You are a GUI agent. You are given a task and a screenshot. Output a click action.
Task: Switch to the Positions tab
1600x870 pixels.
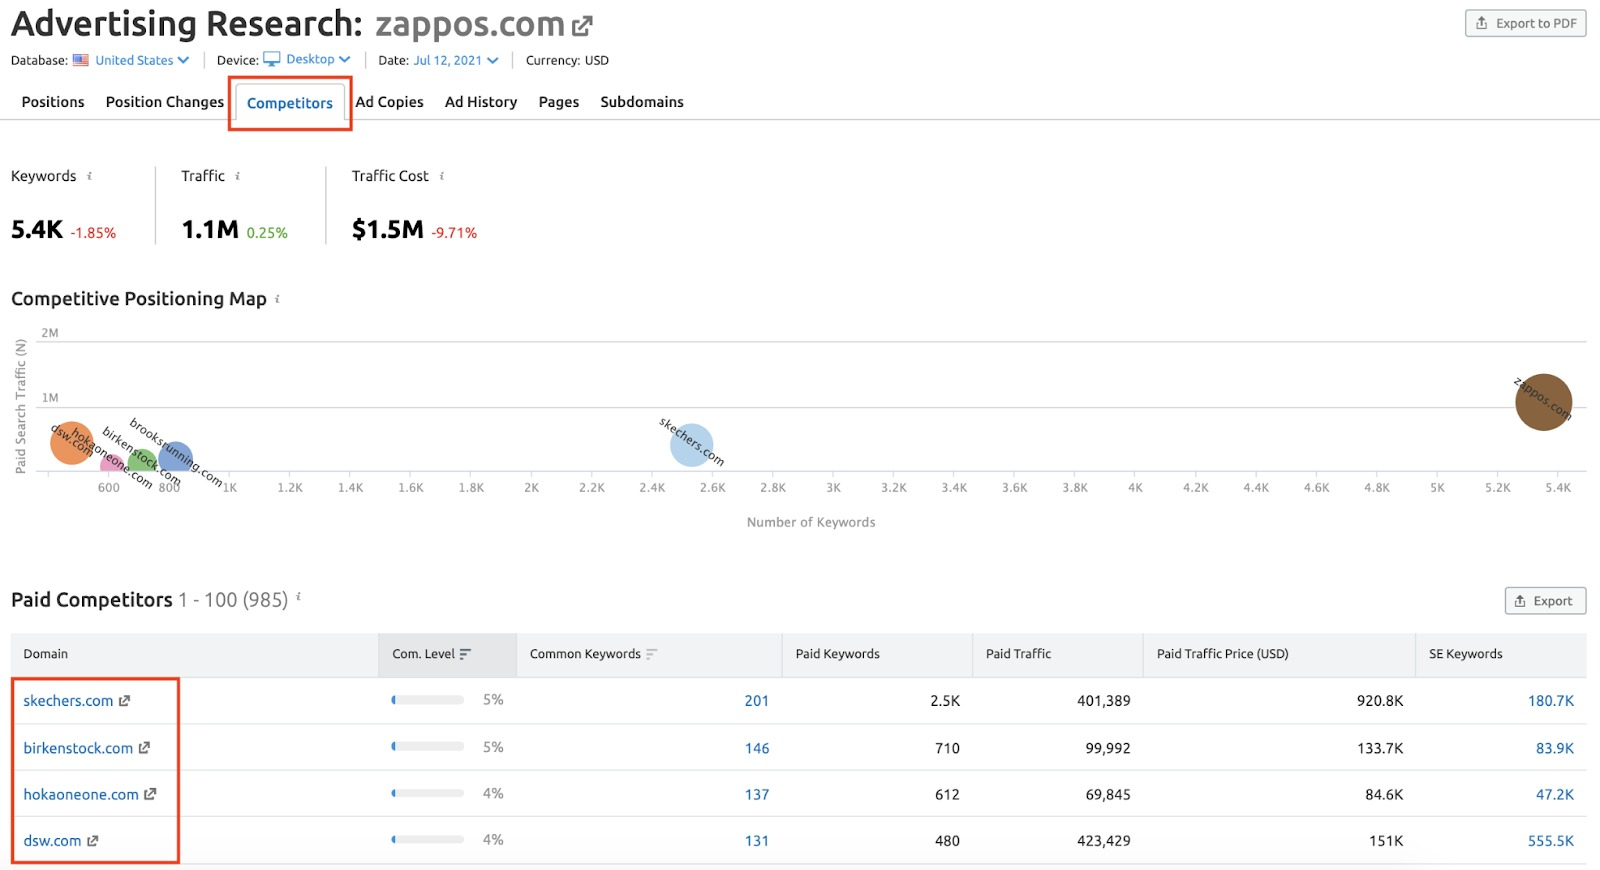tap(53, 102)
